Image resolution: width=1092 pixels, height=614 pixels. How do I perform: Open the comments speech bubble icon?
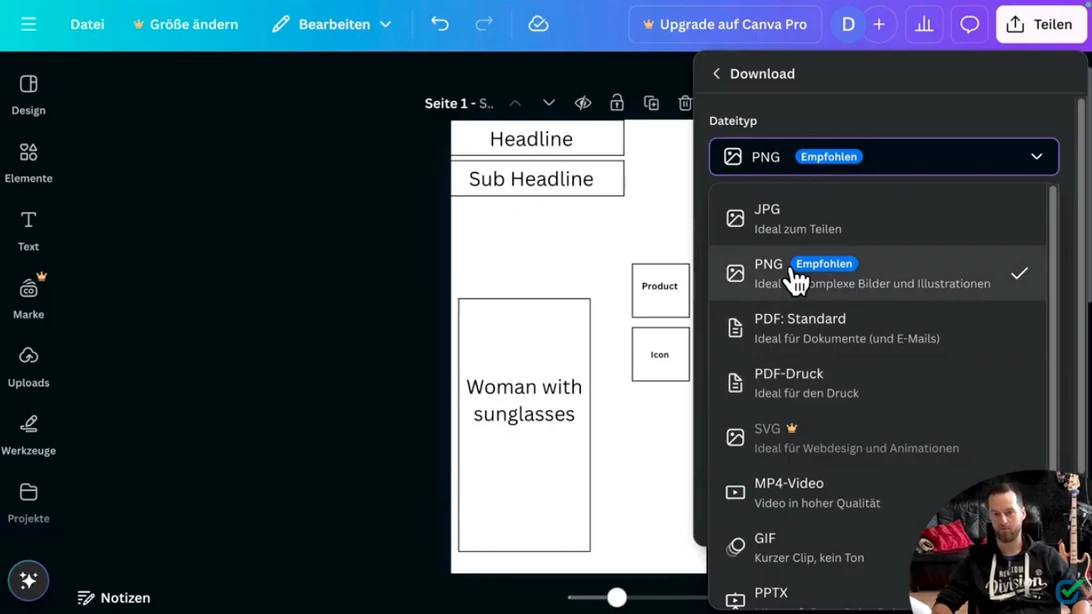(x=969, y=24)
